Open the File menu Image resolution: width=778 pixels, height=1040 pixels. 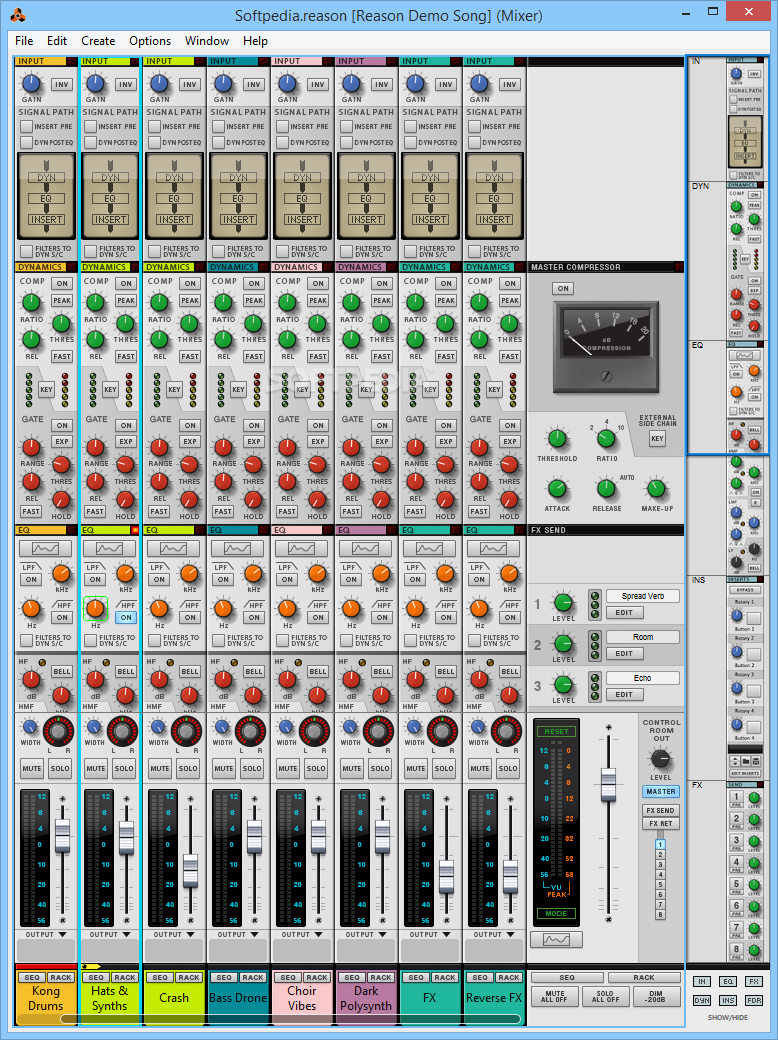(x=24, y=40)
